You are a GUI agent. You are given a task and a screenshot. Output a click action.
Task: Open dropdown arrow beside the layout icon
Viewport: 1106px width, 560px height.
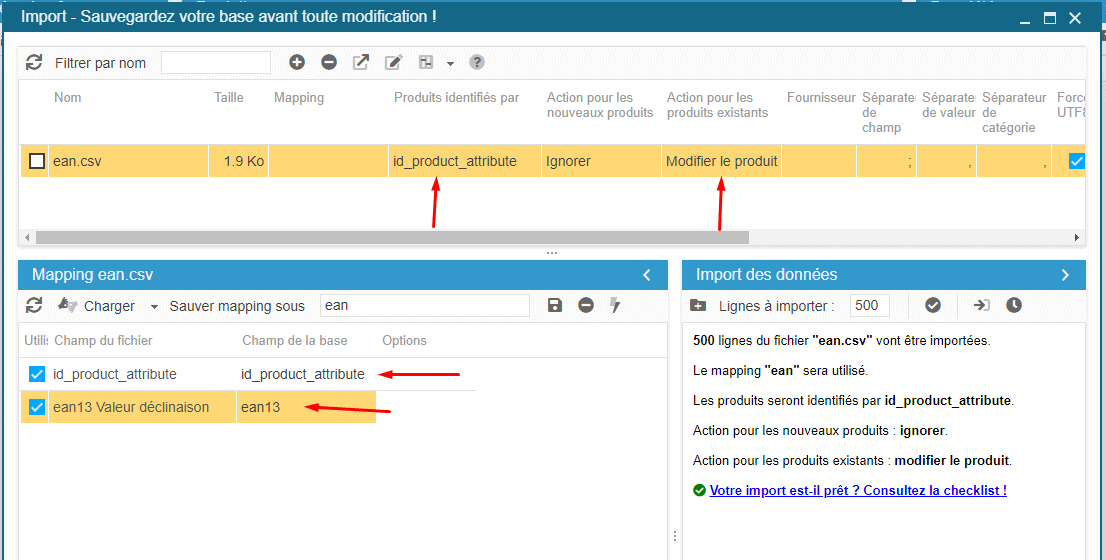click(450, 63)
